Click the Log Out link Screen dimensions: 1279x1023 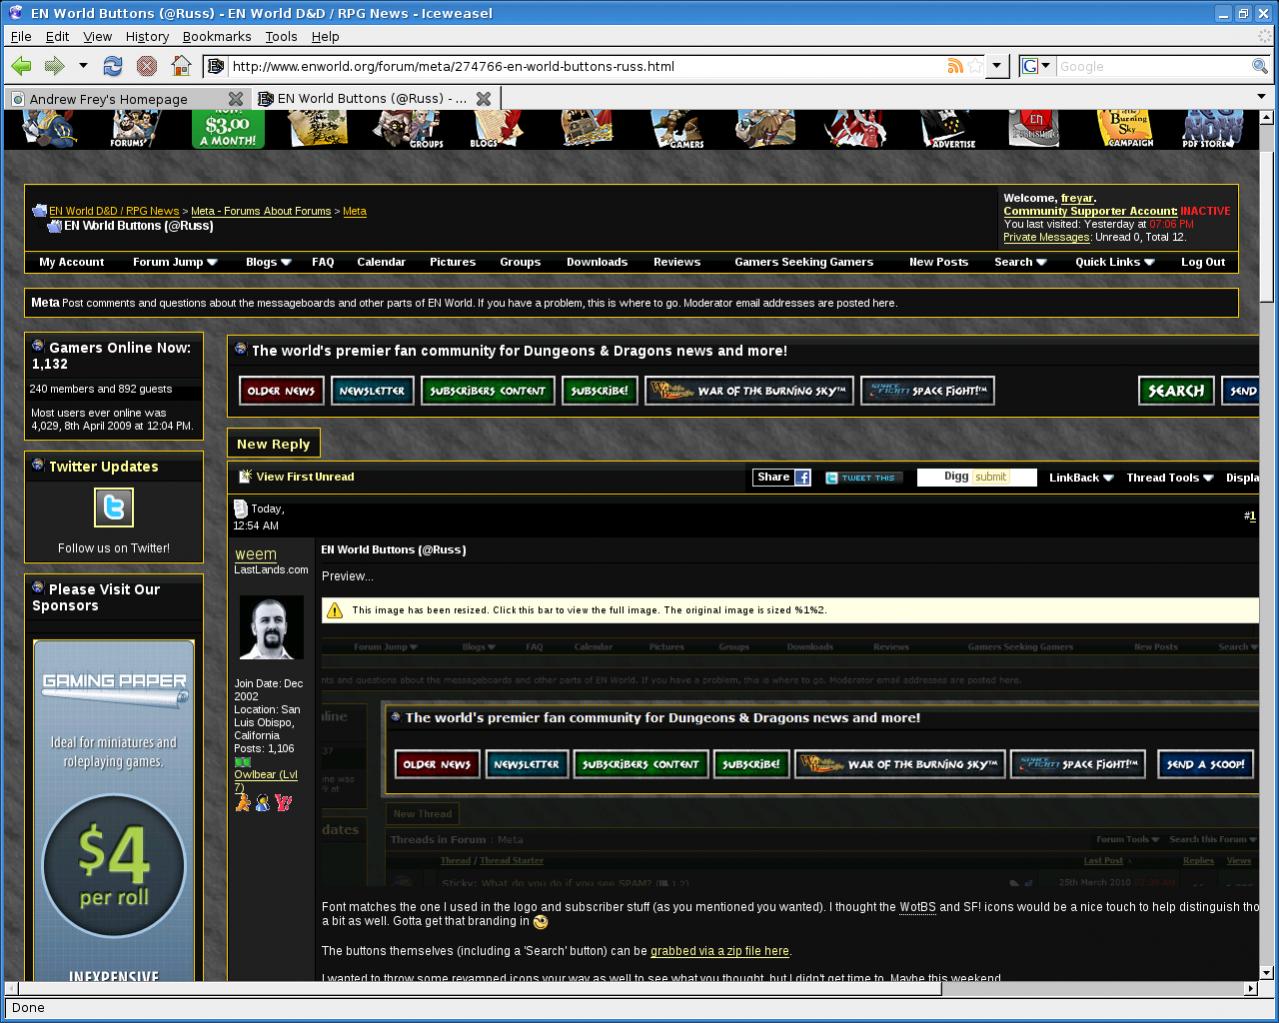[x=1202, y=262]
